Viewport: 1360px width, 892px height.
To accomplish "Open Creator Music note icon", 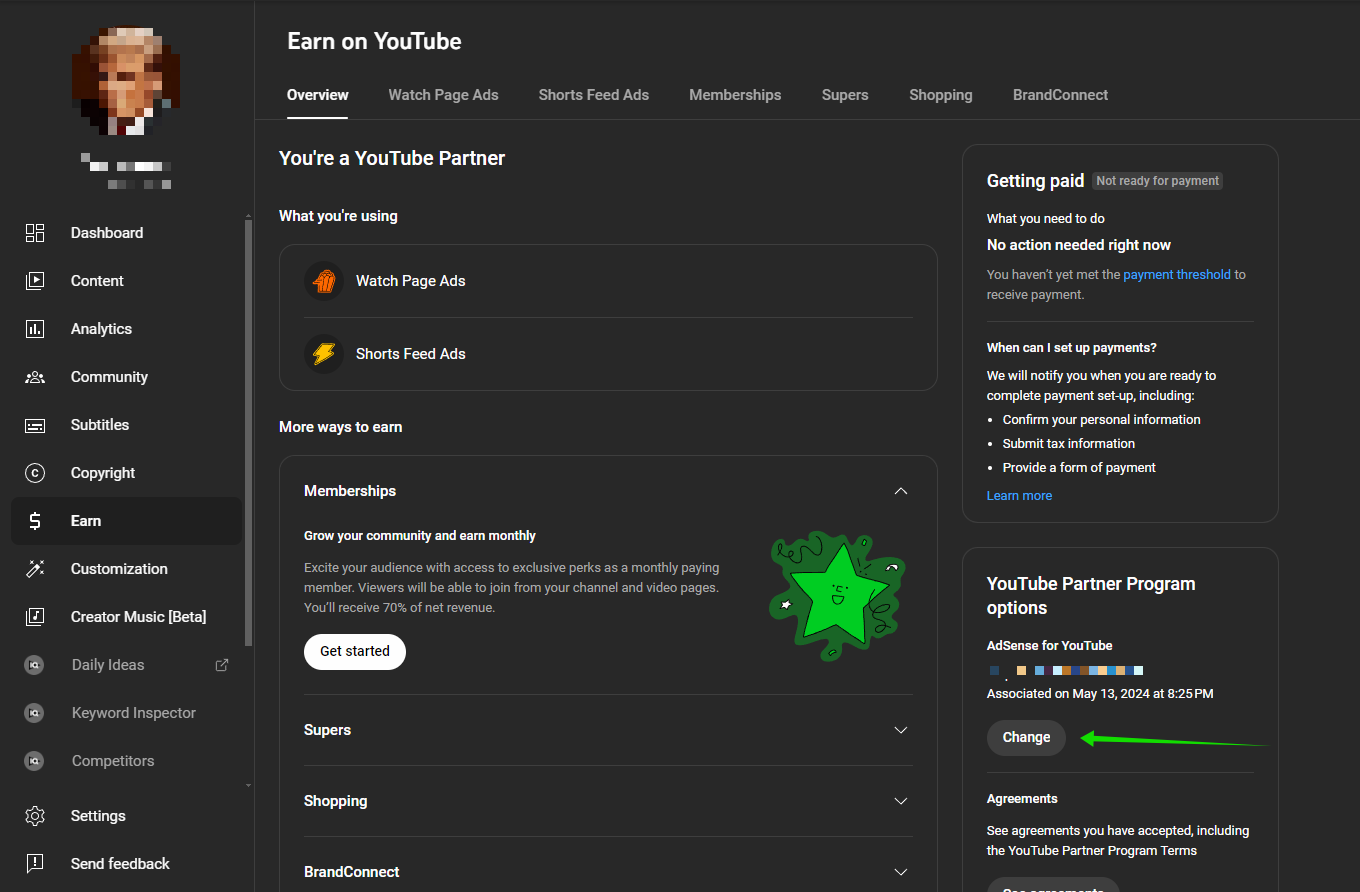I will 35,617.
